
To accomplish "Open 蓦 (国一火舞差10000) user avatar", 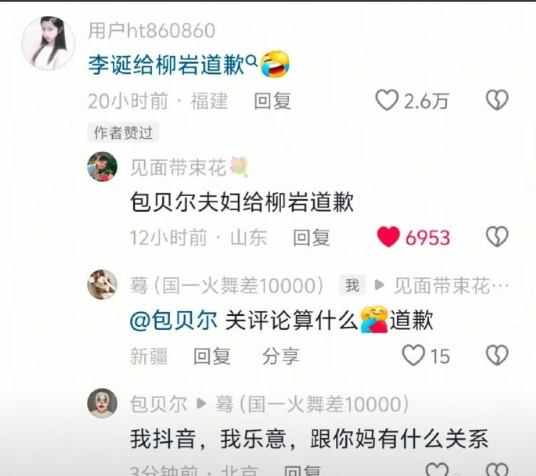I will click(x=102, y=285).
